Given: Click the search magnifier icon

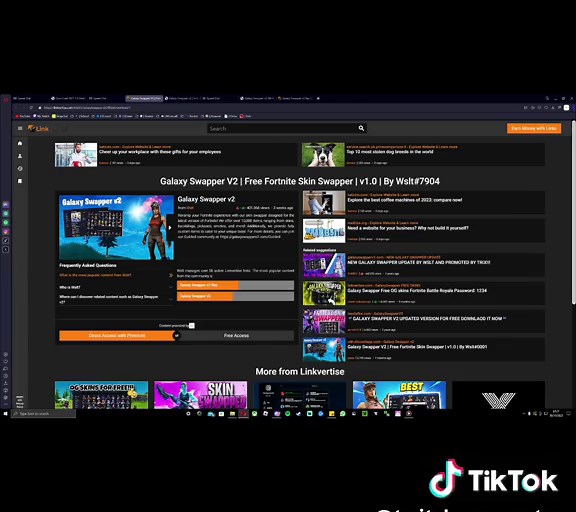Looking at the screenshot, I should (x=361, y=128).
